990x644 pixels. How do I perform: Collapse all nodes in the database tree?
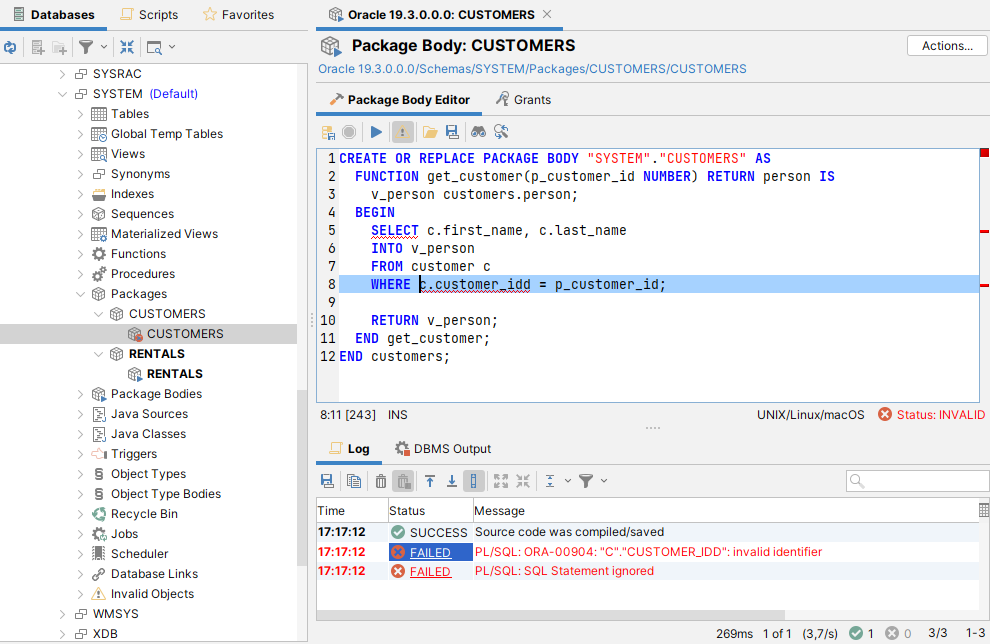coord(126,46)
